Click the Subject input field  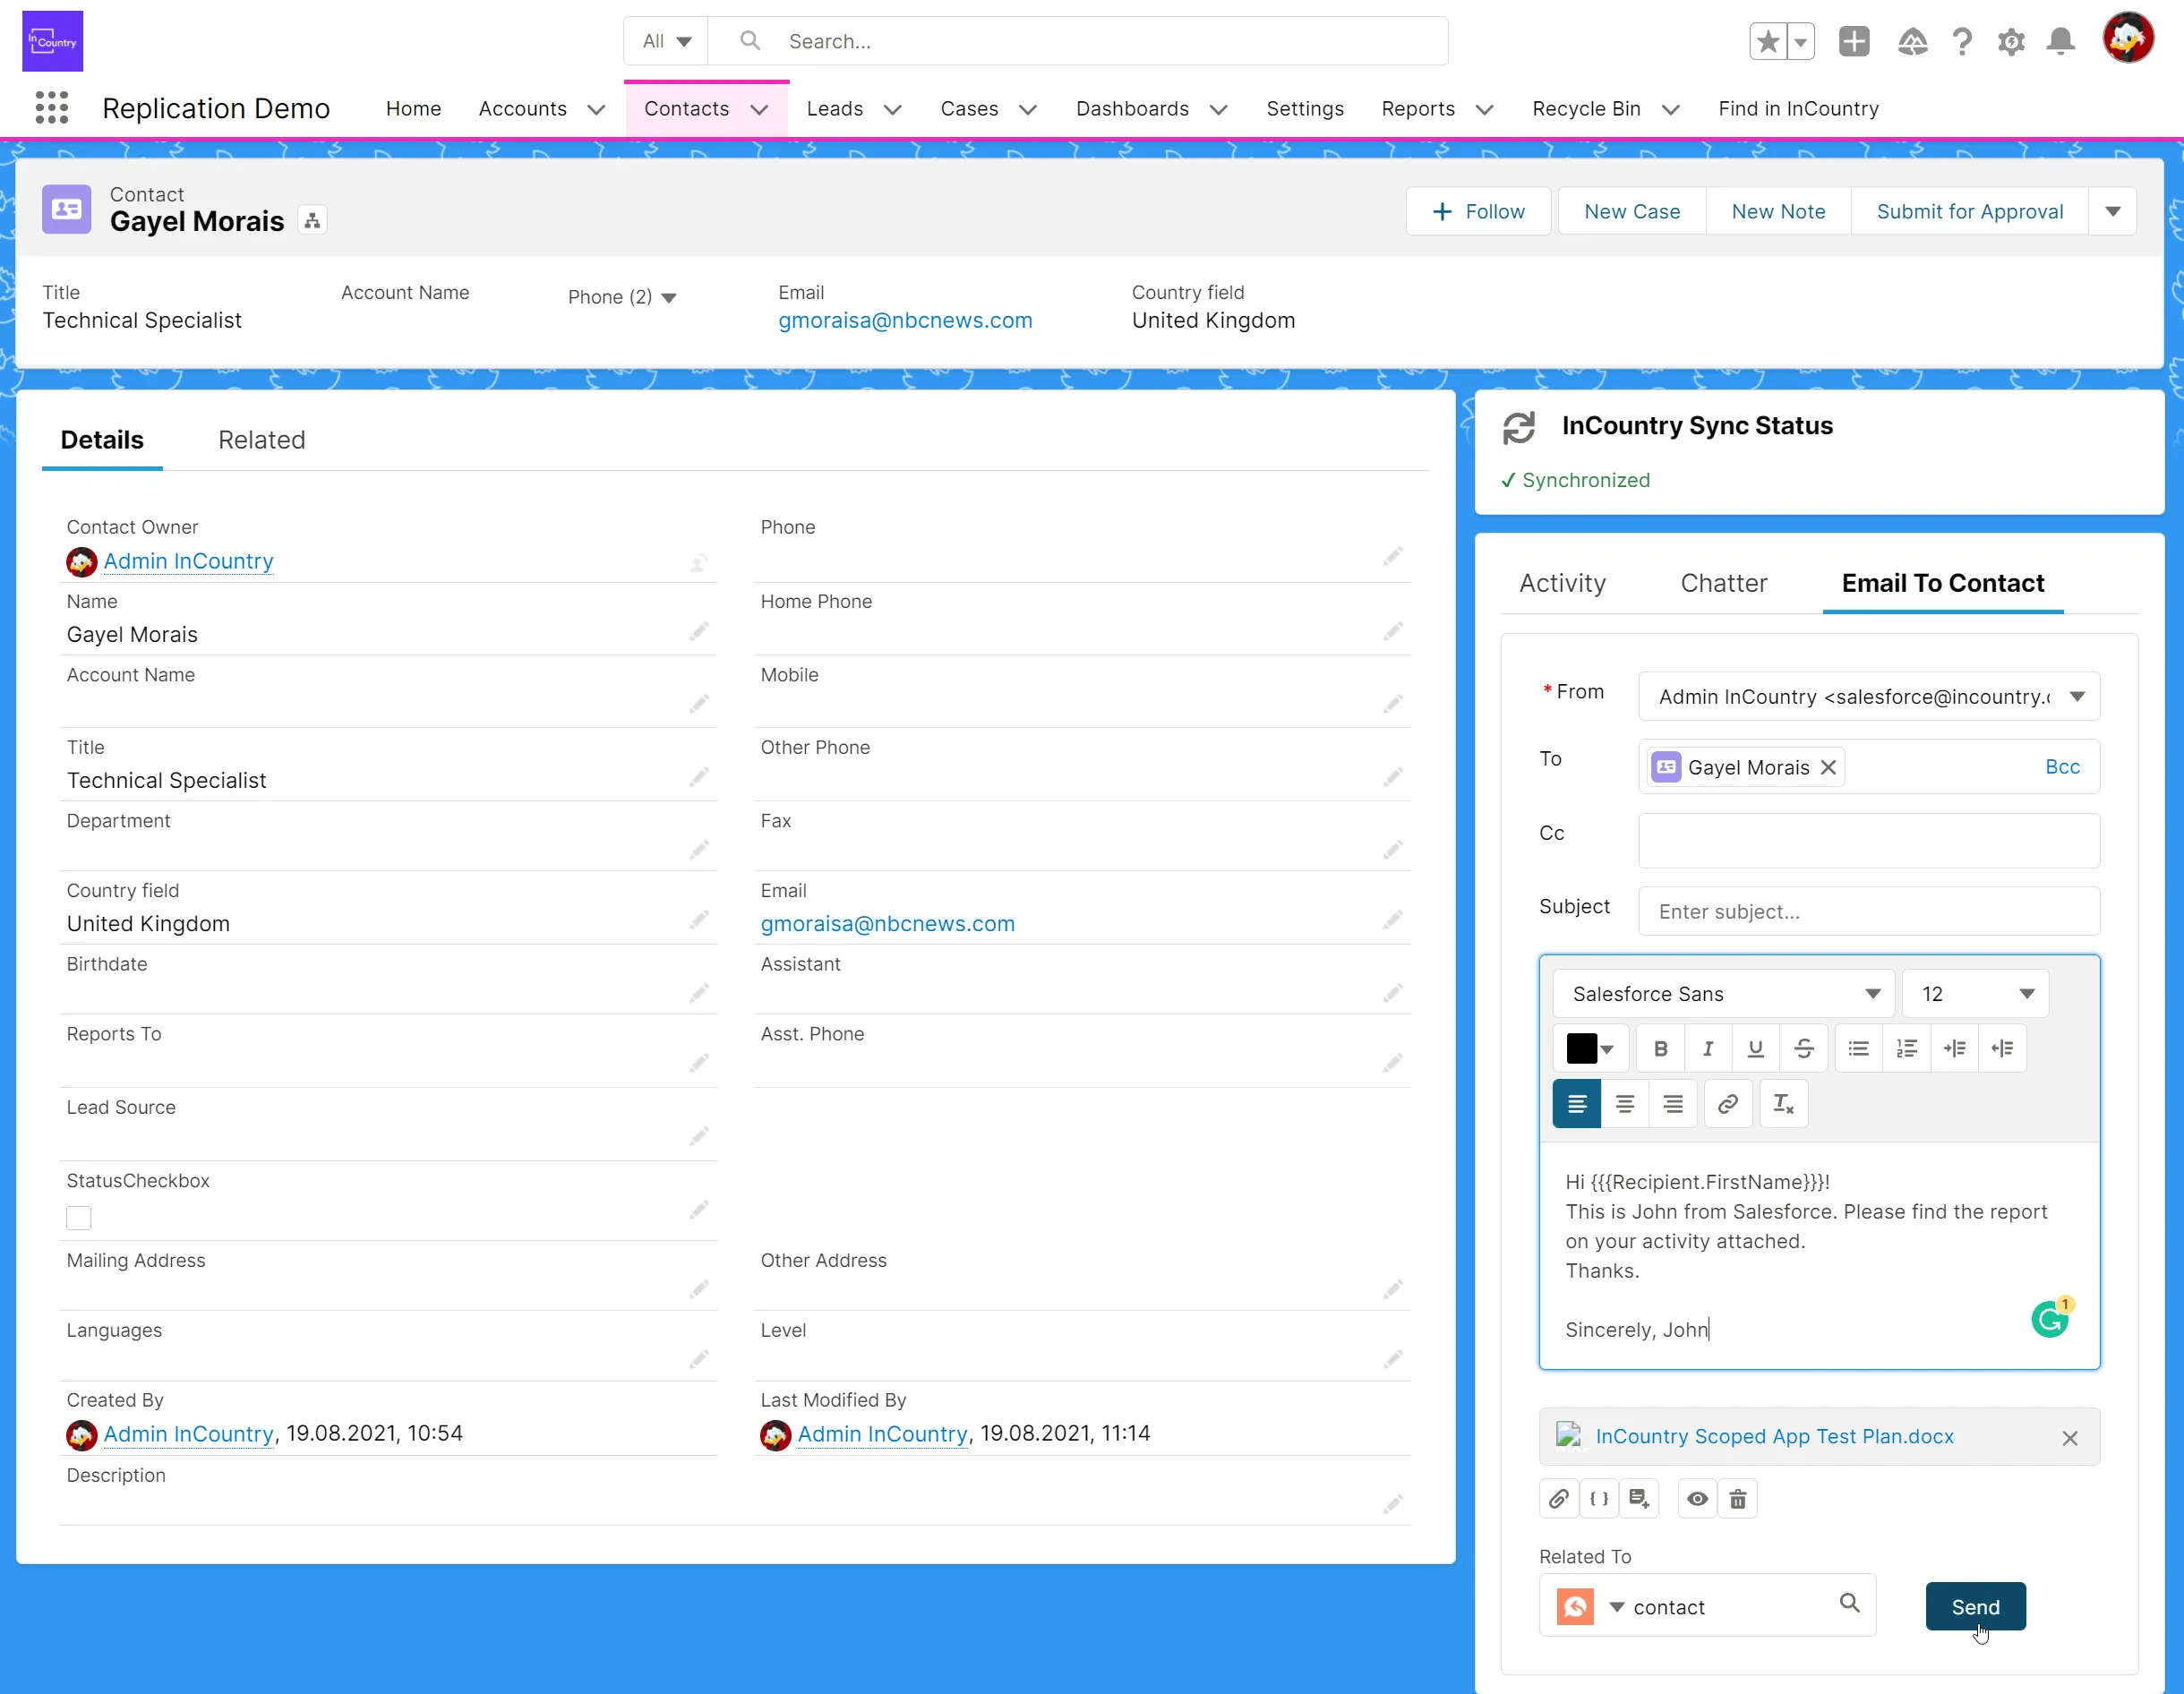pyautogui.click(x=1869, y=911)
